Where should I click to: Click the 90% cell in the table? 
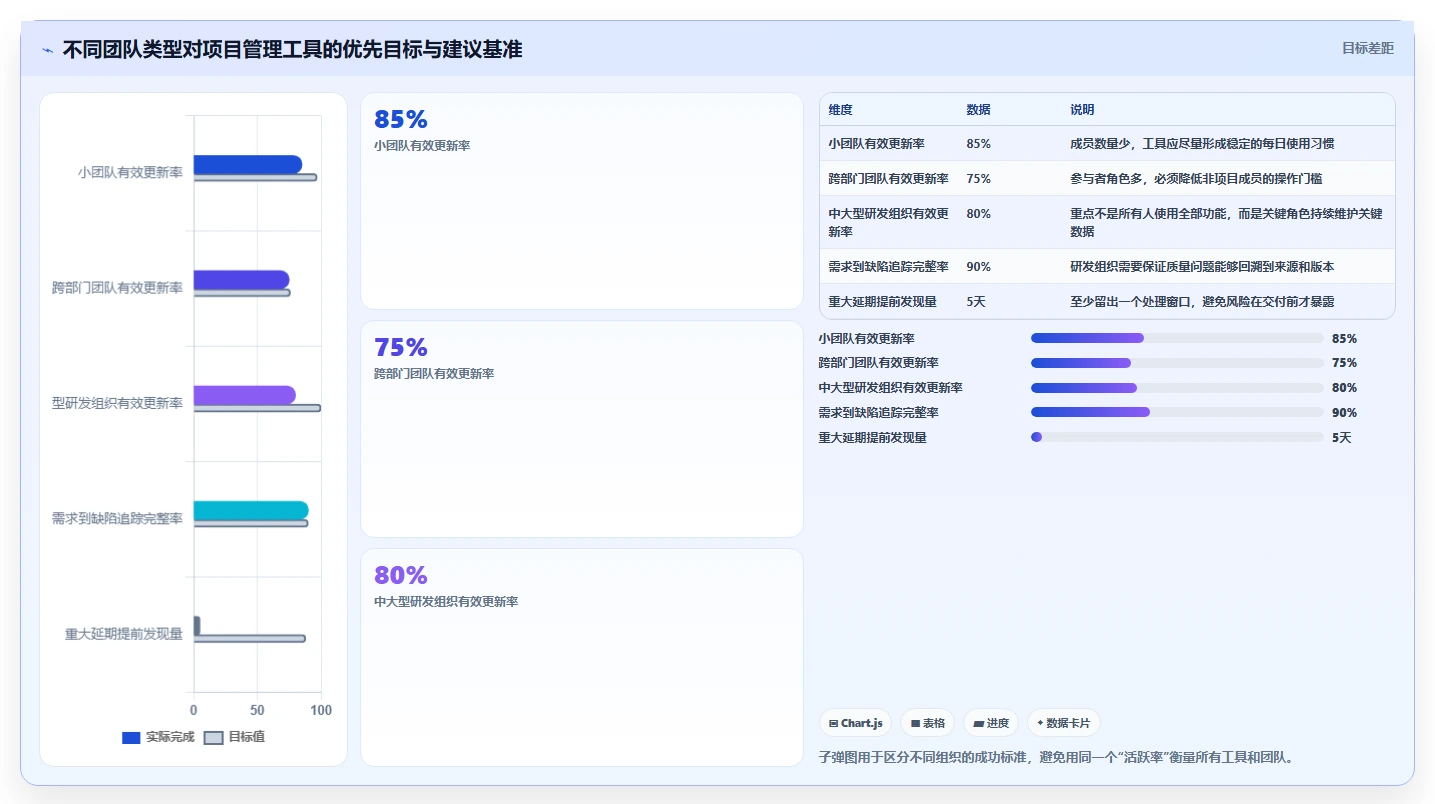979,267
